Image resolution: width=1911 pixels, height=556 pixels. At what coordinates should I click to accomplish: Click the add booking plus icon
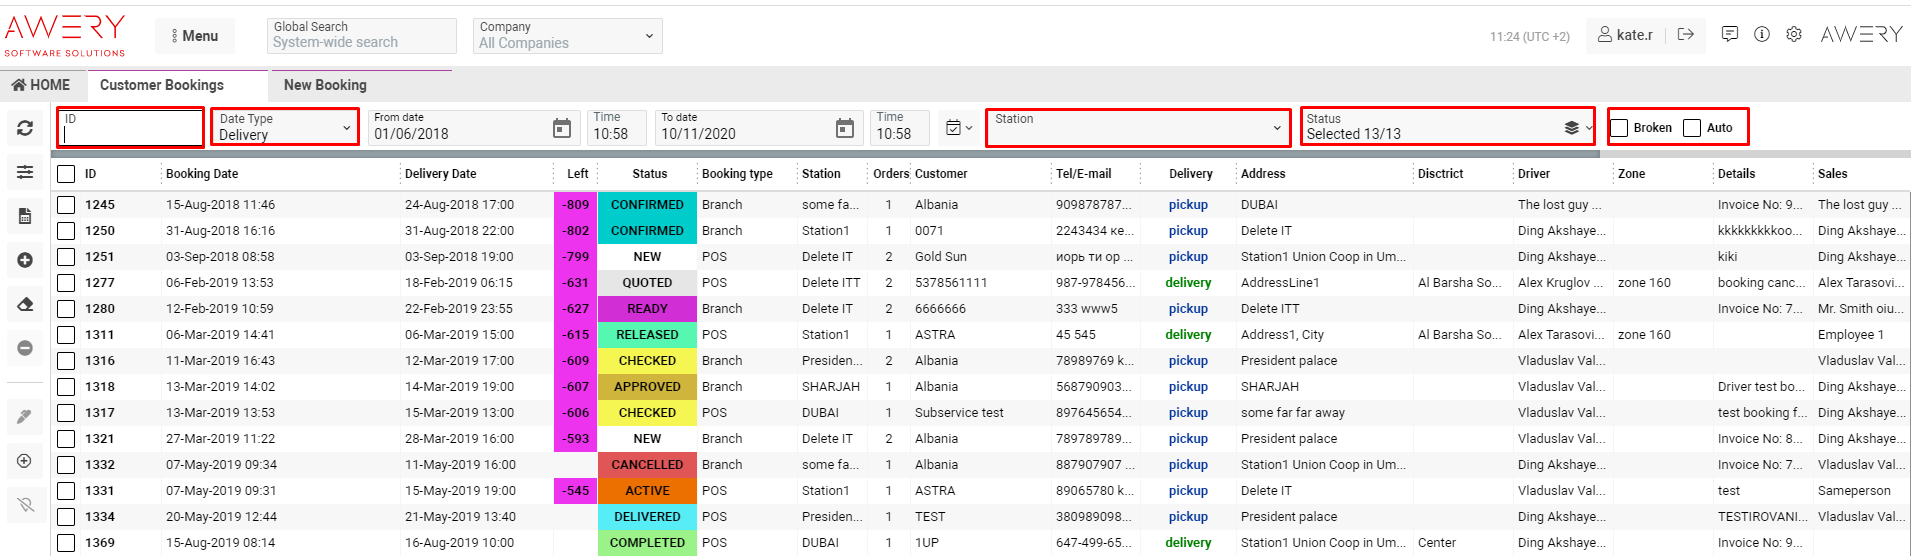tap(25, 260)
